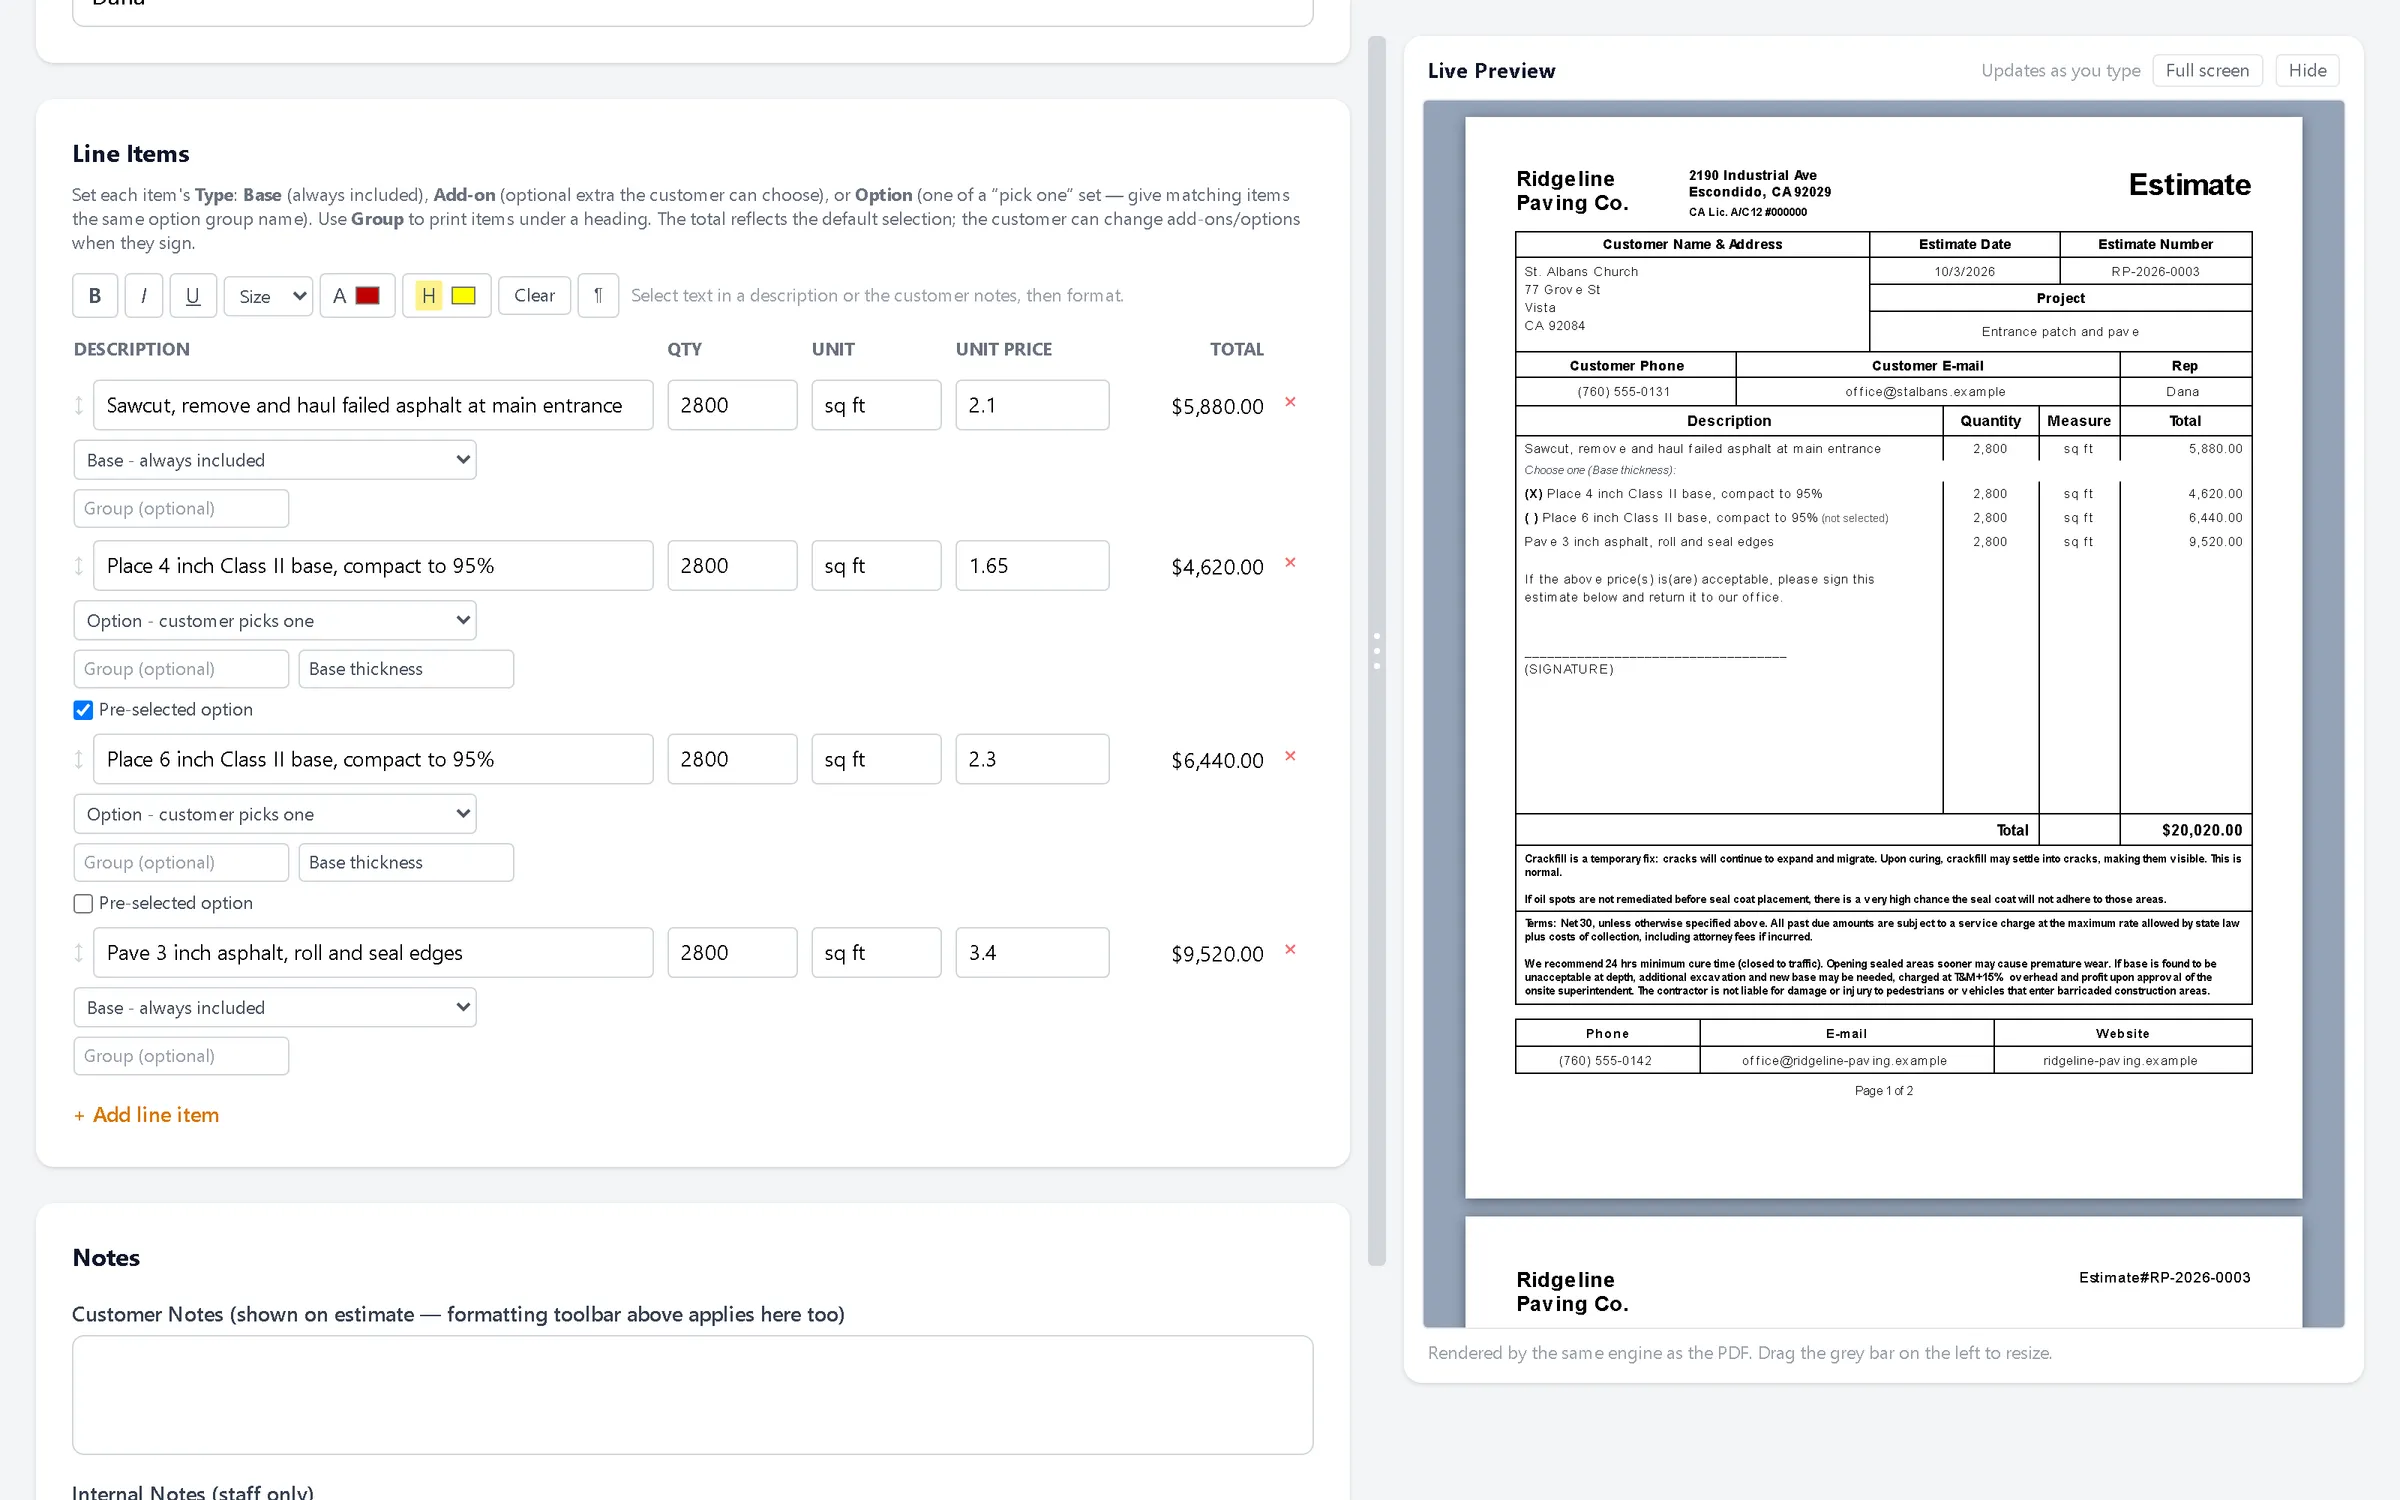Click reorder handle for Place 6 inch item

click(x=79, y=759)
